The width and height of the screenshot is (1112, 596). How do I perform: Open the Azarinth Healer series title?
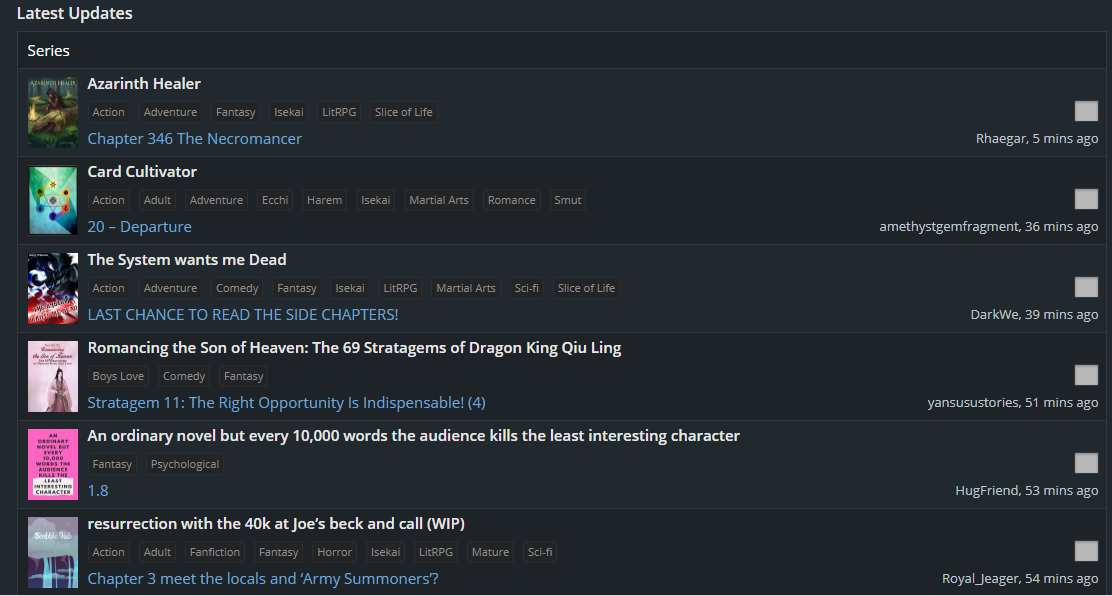144,84
